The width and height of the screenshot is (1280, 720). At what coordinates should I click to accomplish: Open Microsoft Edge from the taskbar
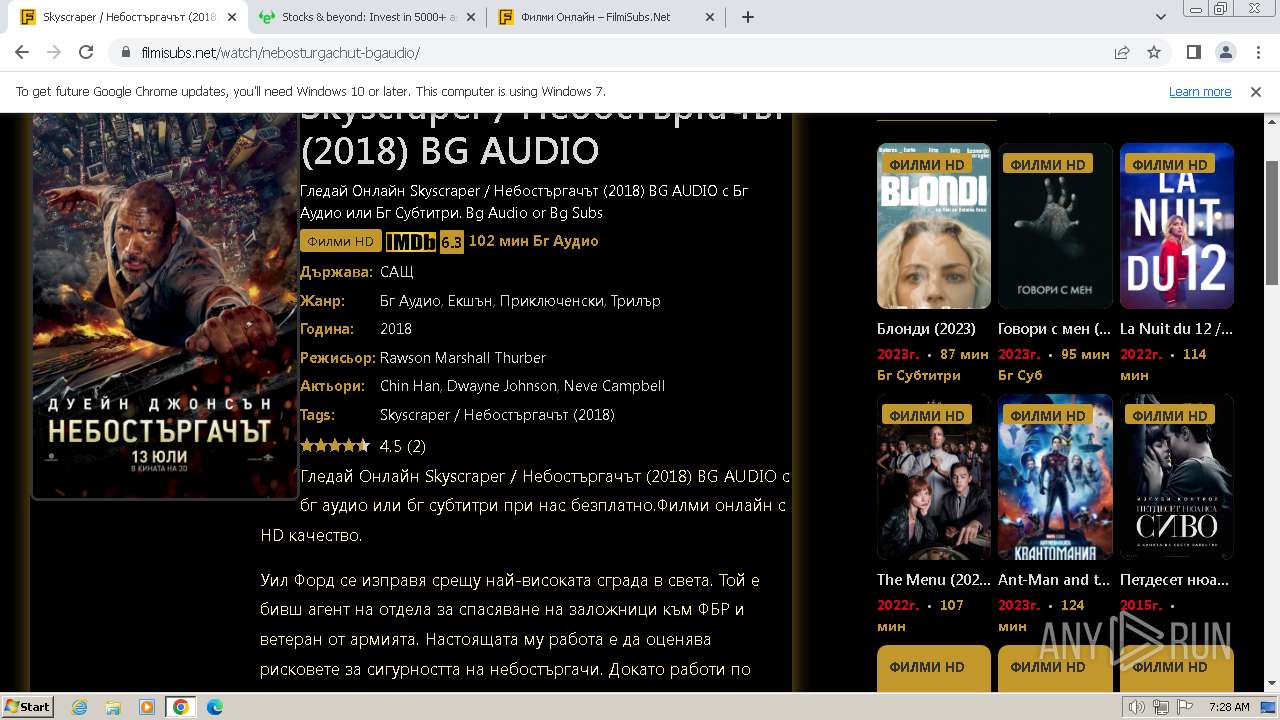coord(215,707)
